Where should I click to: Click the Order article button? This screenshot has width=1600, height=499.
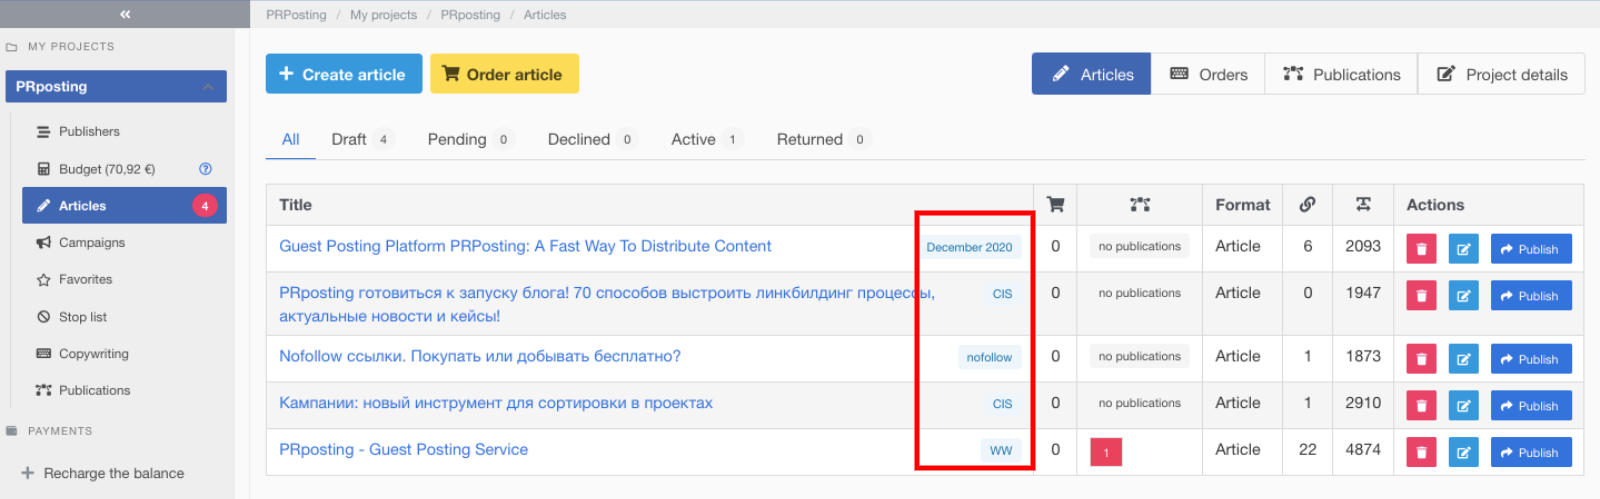tap(504, 74)
